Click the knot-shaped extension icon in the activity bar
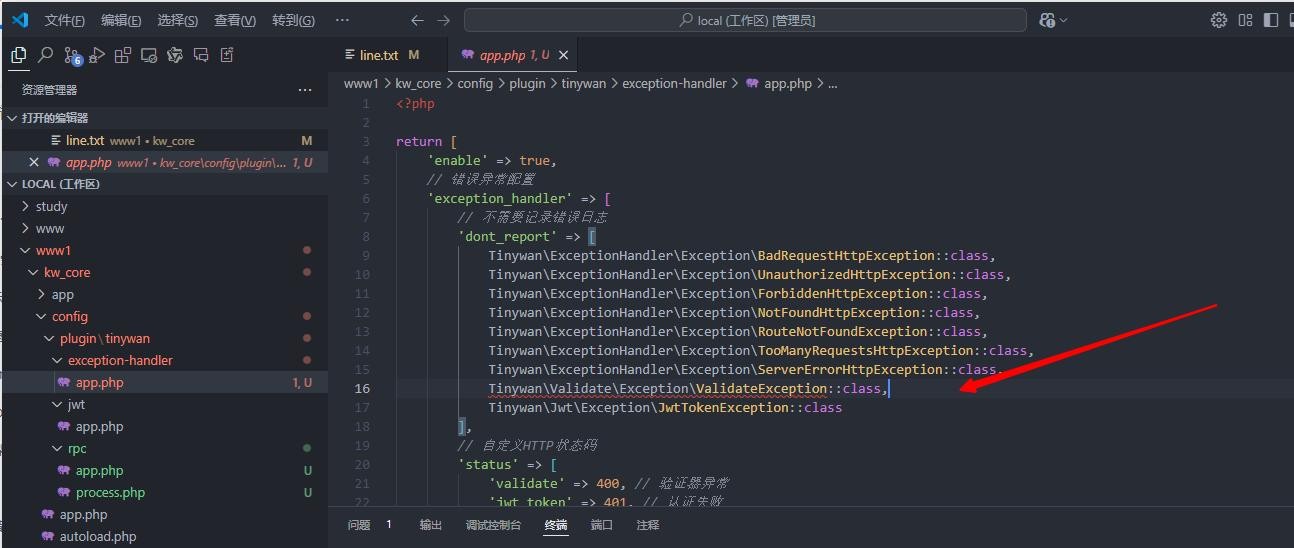 point(175,56)
